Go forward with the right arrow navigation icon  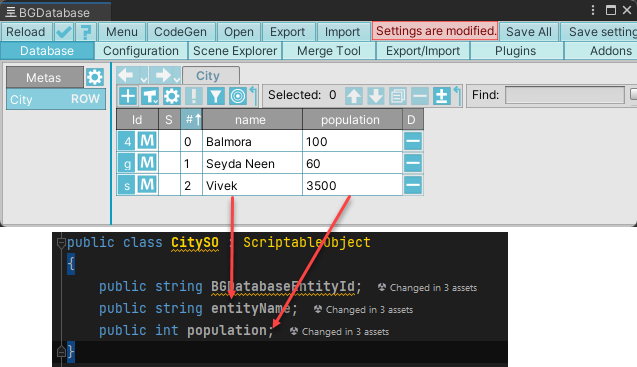click(163, 75)
